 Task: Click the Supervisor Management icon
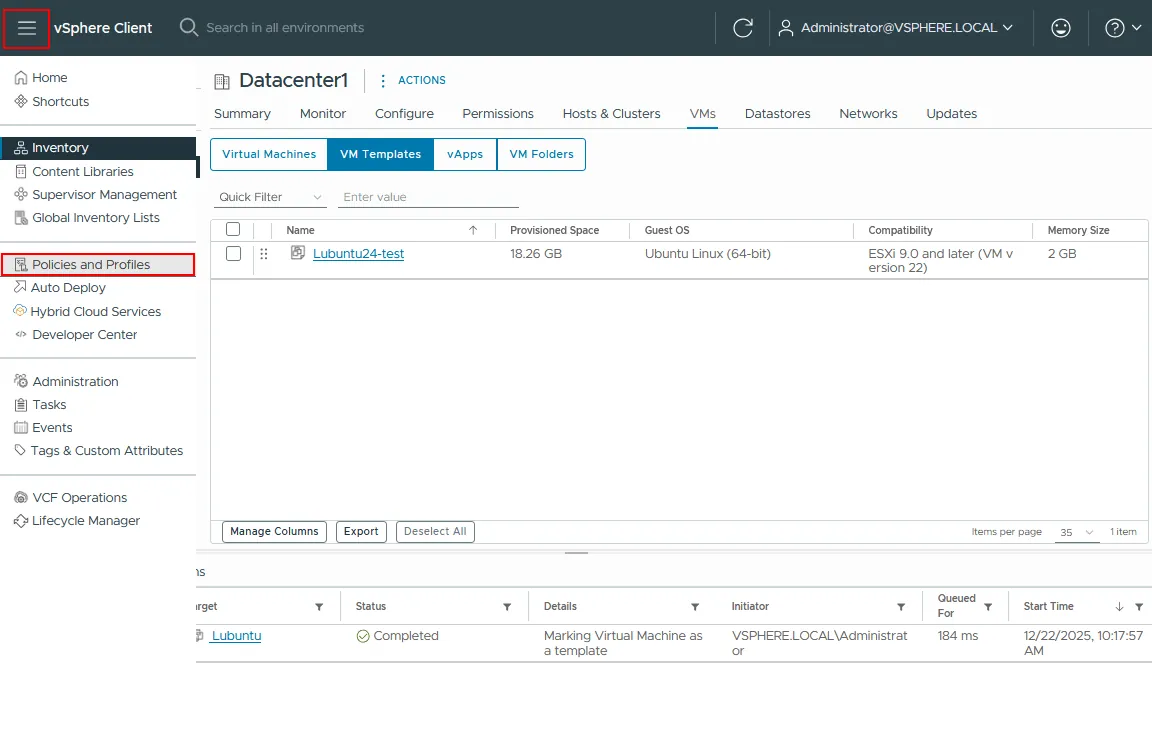click(21, 194)
